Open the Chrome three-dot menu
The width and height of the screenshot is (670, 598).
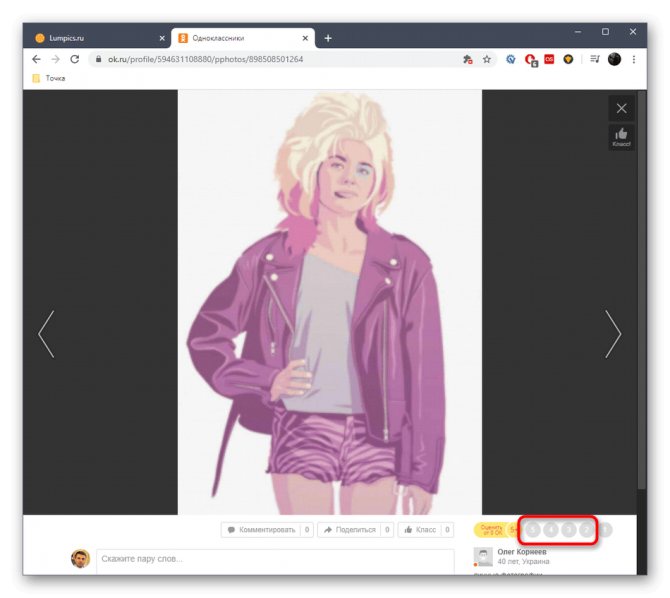coord(634,59)
